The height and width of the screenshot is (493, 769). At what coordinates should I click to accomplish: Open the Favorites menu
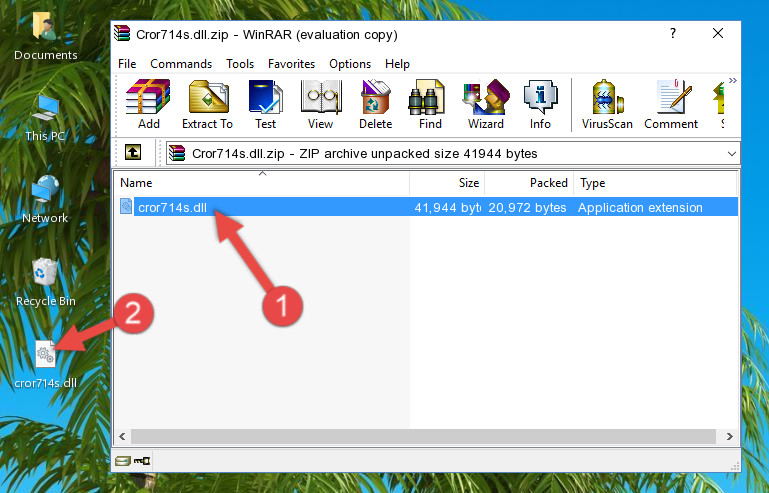tap(291, 64)
